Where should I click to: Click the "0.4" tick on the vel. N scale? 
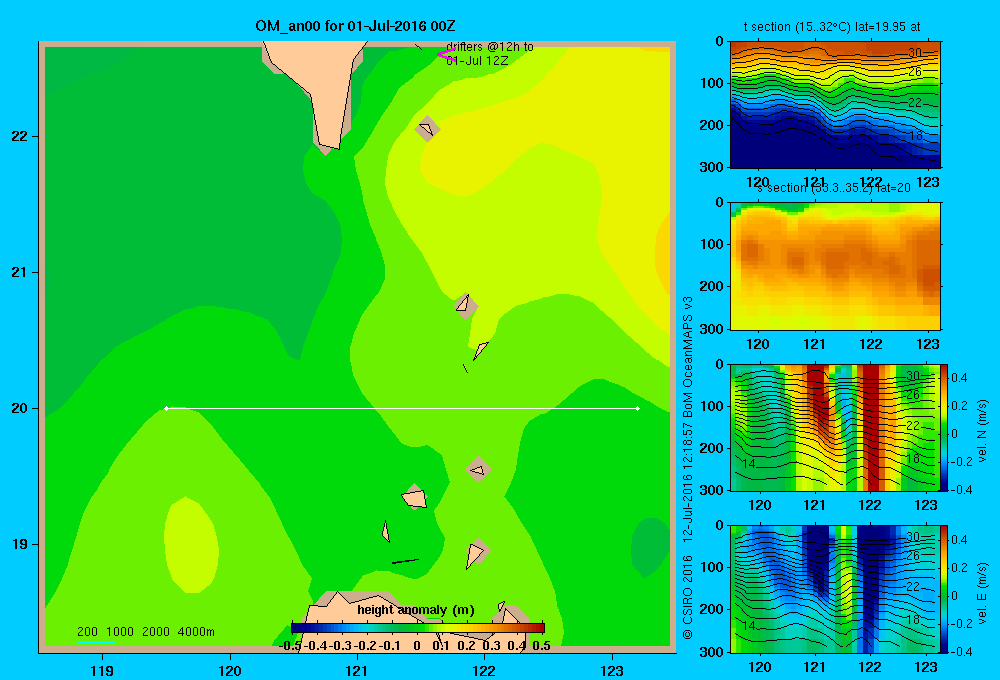coord(960,378)
